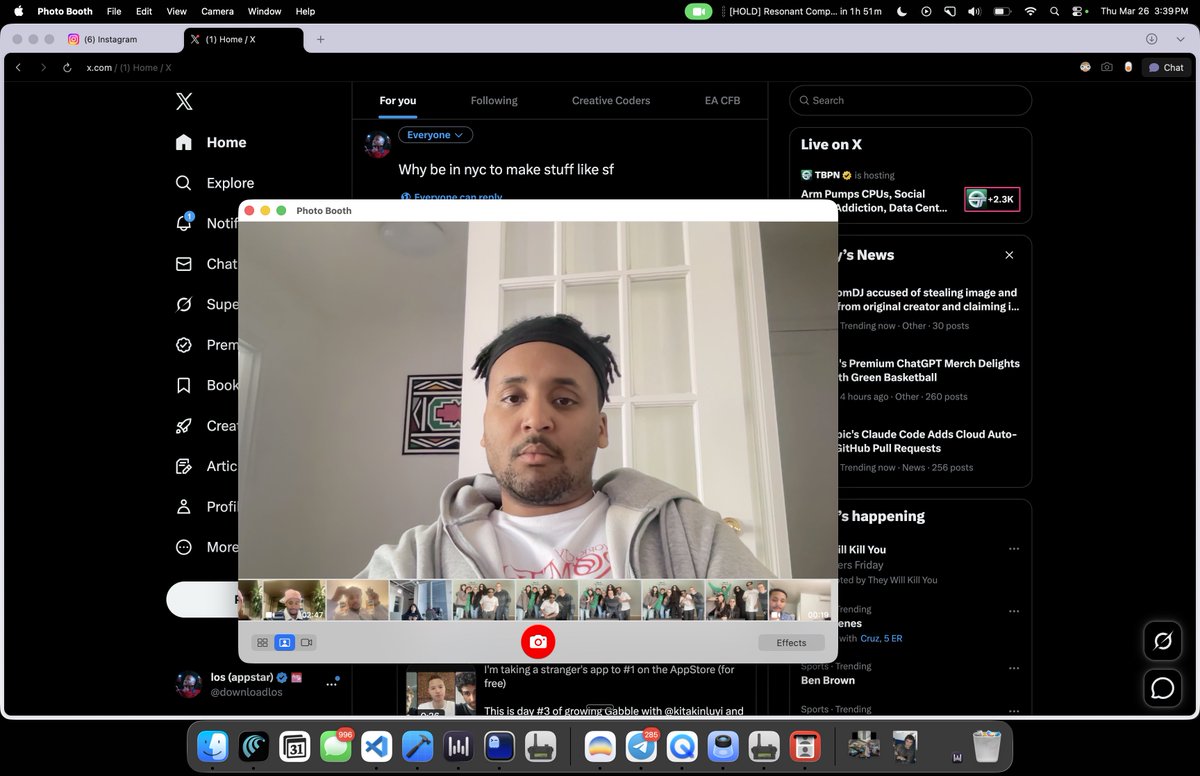The width and height of the screenshot is (1200, 776).
Task: Open the Grok icon in X sidebar
Action: pos(184,304)
